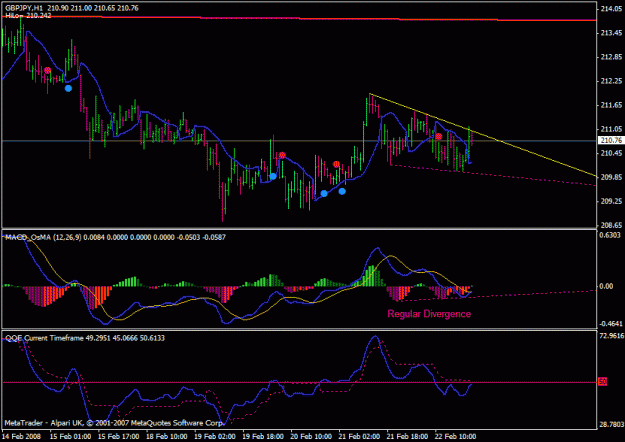This screenshot has height=442, width=625.
Task: Click the 212.25 price axis label
Action: click(x=611, y=81)
